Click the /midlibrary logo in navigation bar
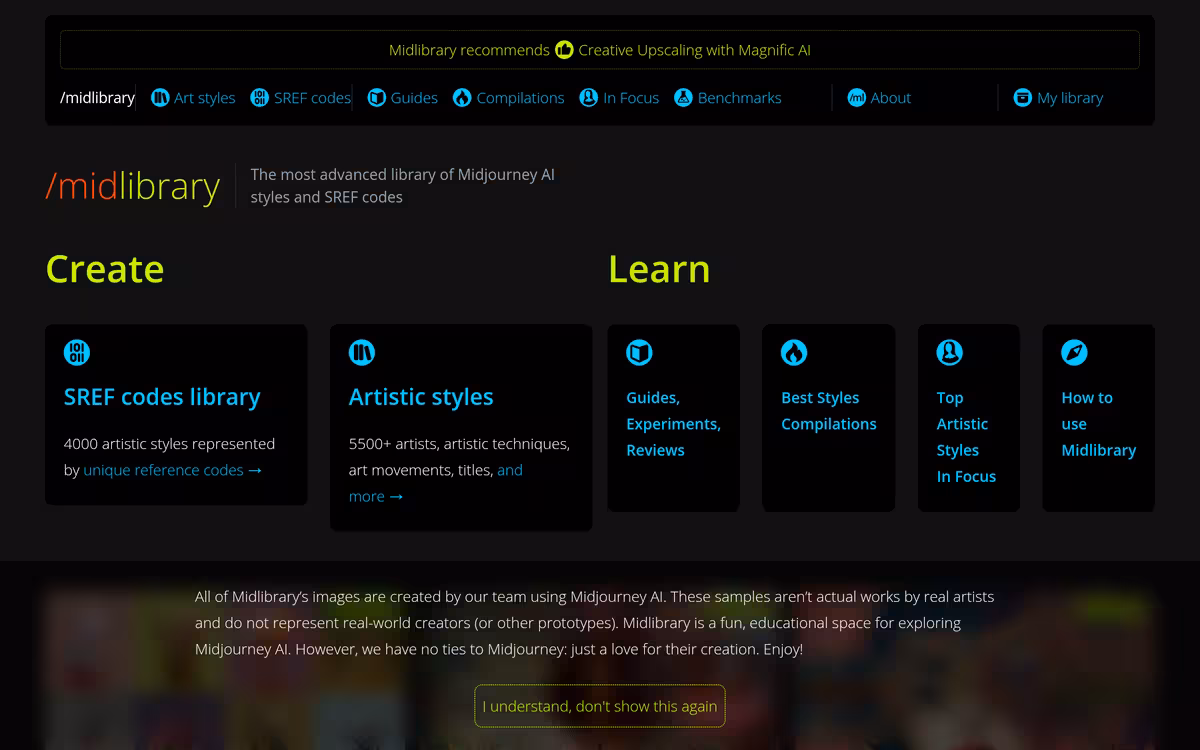The image size is (1200, 750). pyautogui.click(x=97, y=98)
